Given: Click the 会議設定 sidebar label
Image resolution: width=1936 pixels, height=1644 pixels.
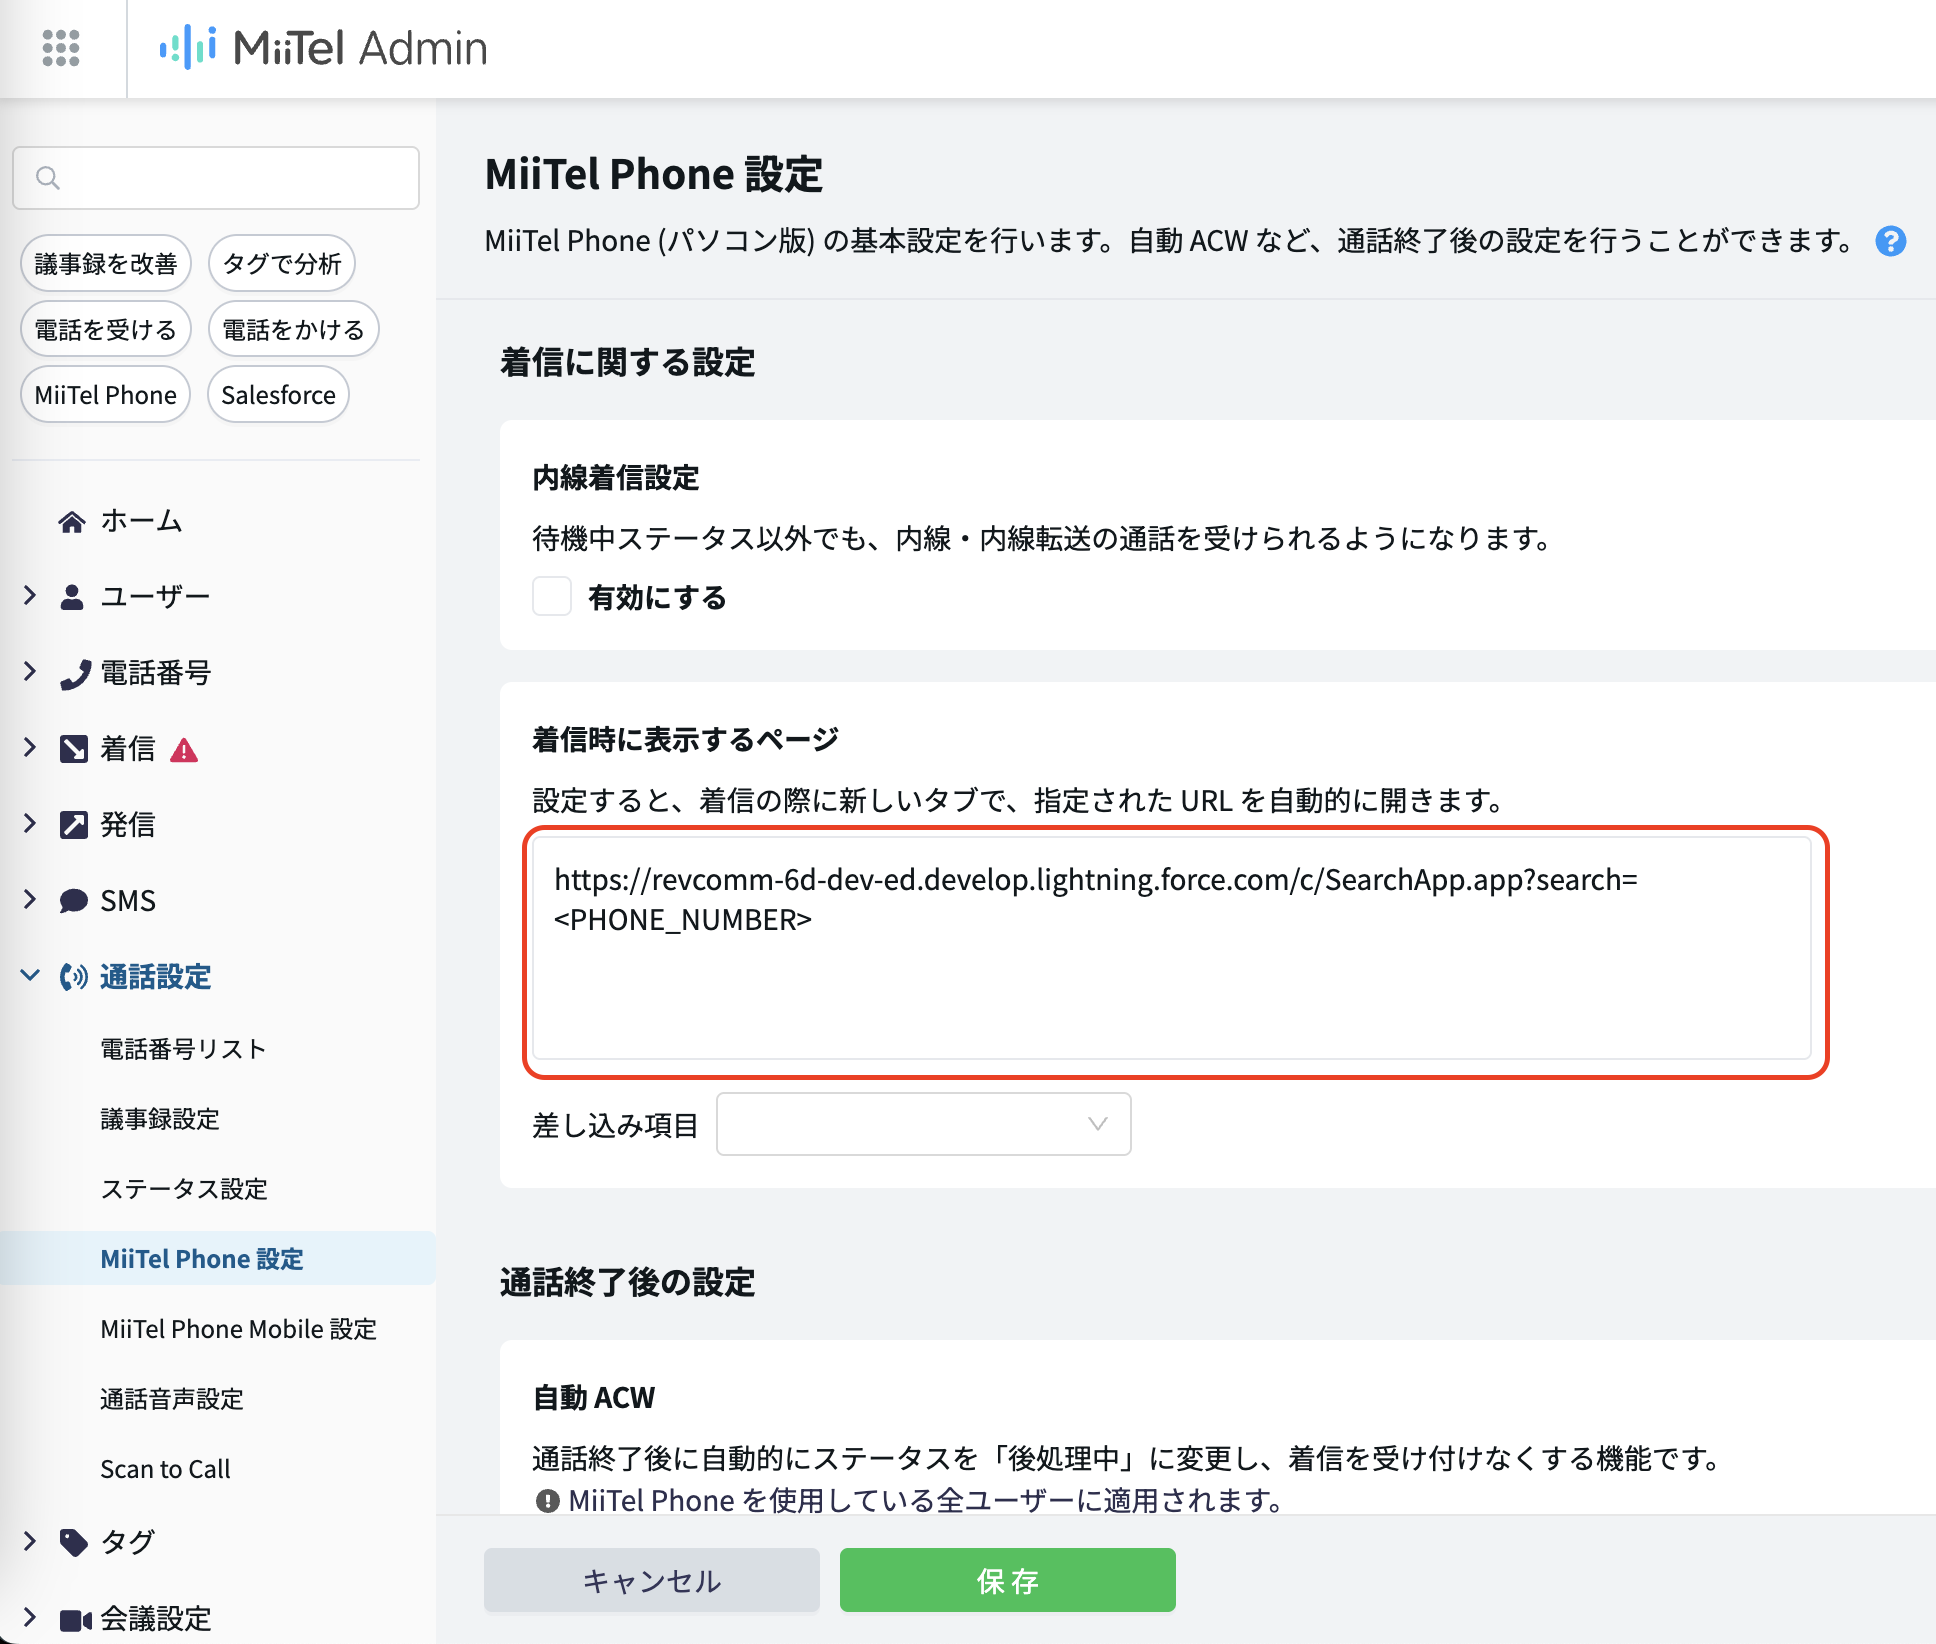Looking at the screenshot, I should pyautogui.click(x=156, y=1619).
